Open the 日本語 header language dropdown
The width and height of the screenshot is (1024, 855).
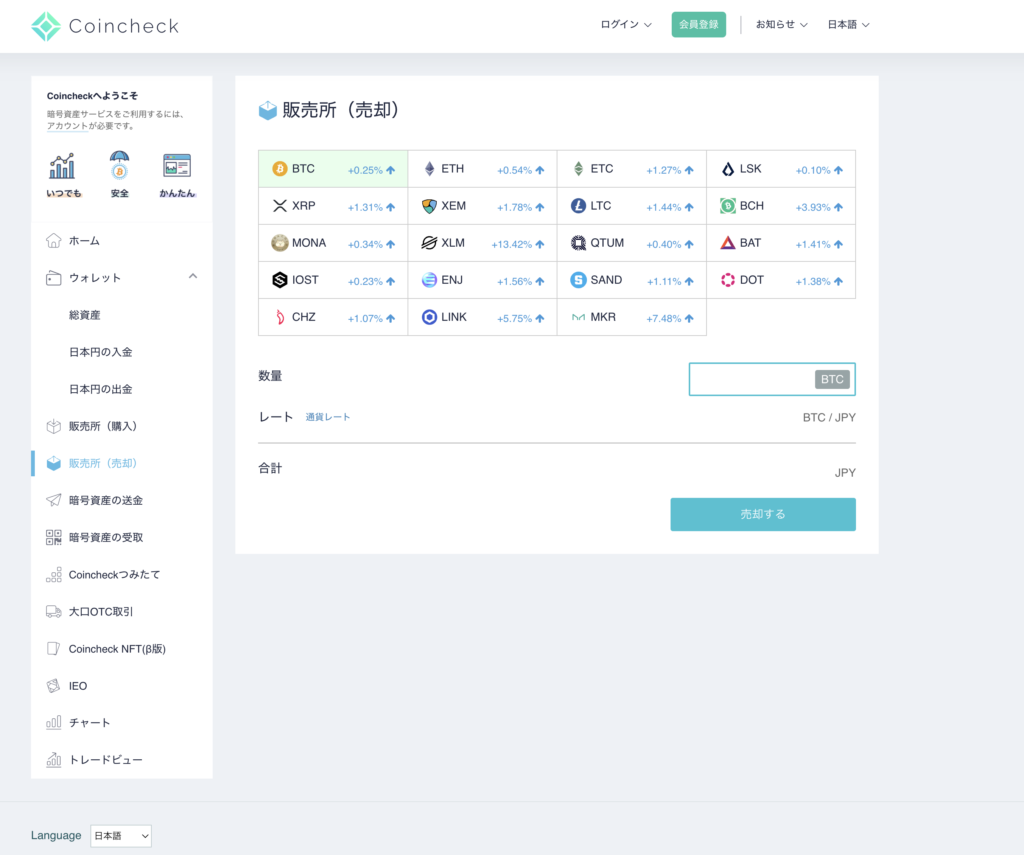[848, 25]
